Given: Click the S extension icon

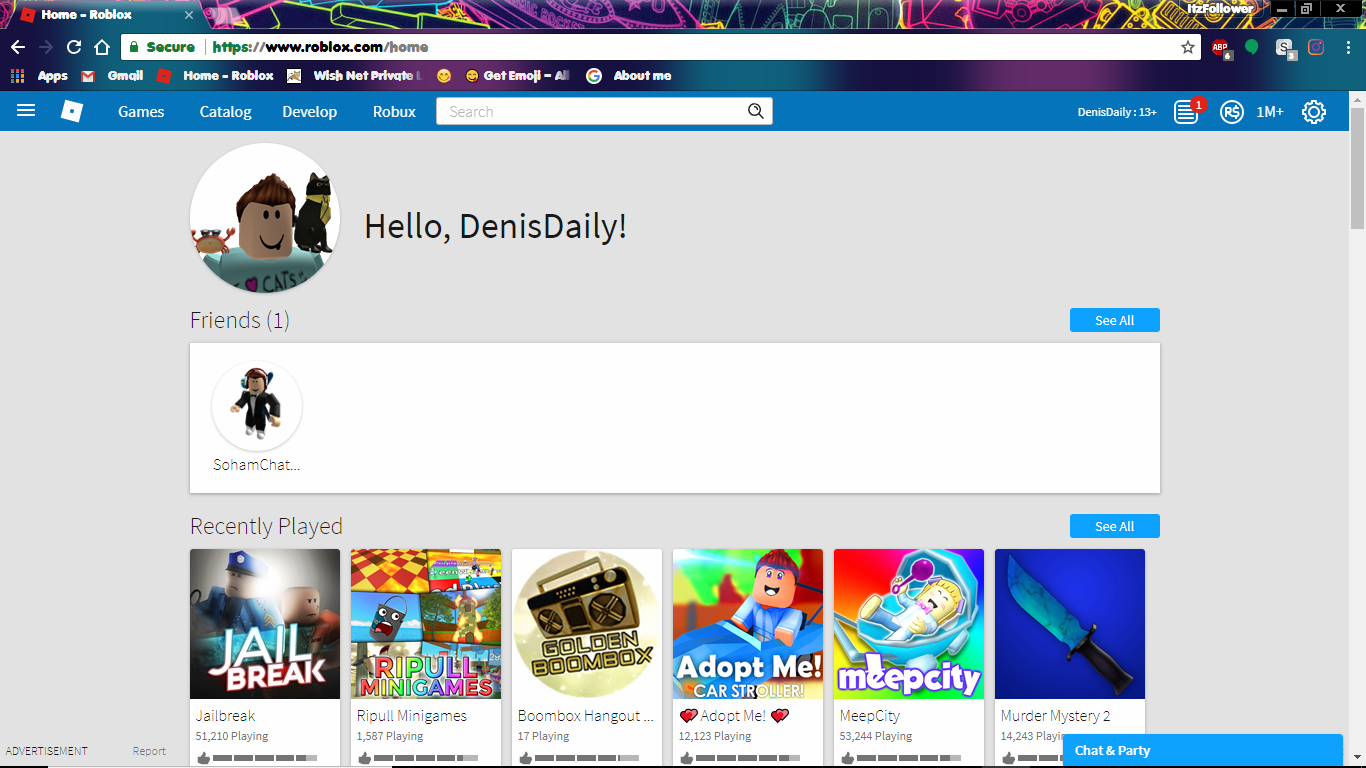Looking at the screenshot, I should point(1285,48).
